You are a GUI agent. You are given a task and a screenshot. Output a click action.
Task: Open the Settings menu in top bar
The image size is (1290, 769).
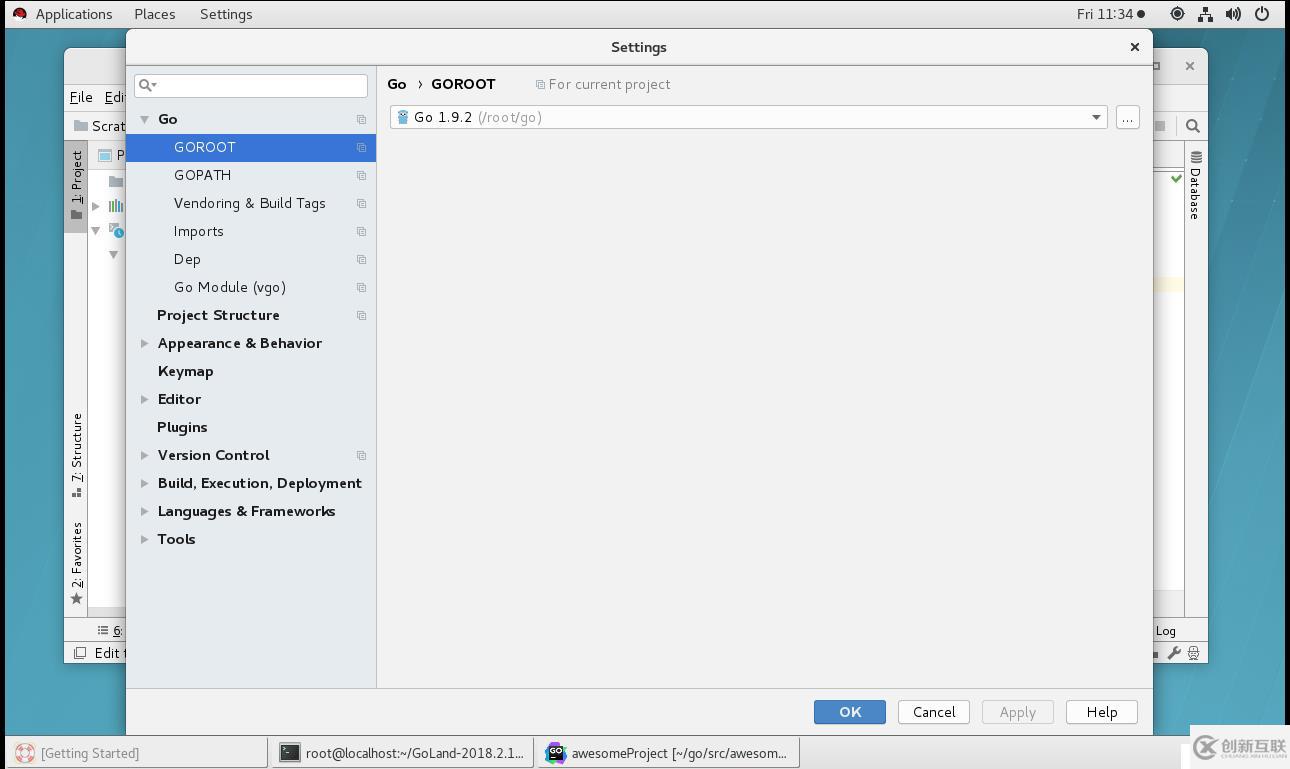point(226,14)
